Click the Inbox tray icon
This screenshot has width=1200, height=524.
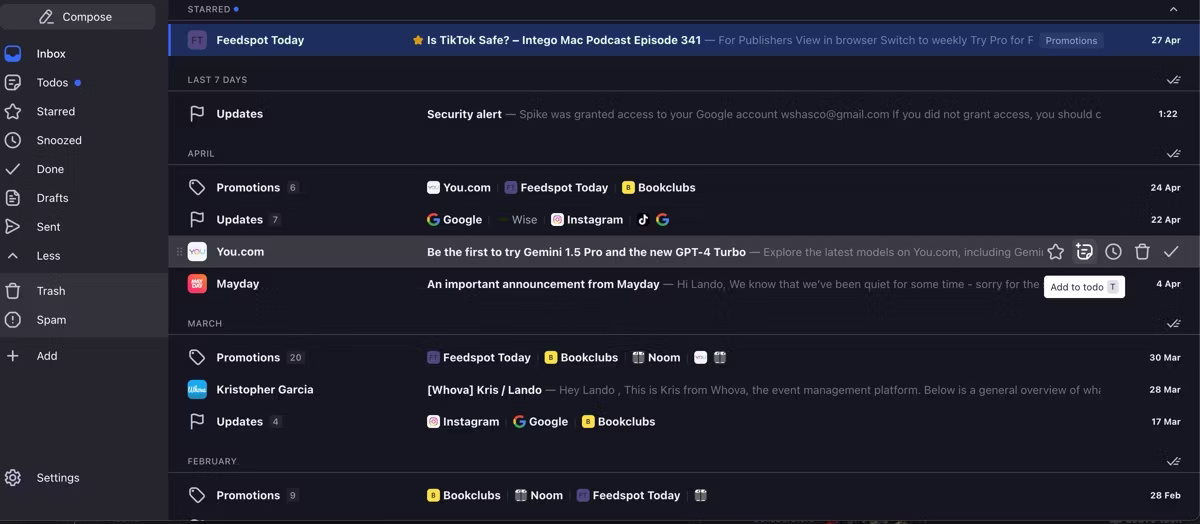click(x=13, y=54)
